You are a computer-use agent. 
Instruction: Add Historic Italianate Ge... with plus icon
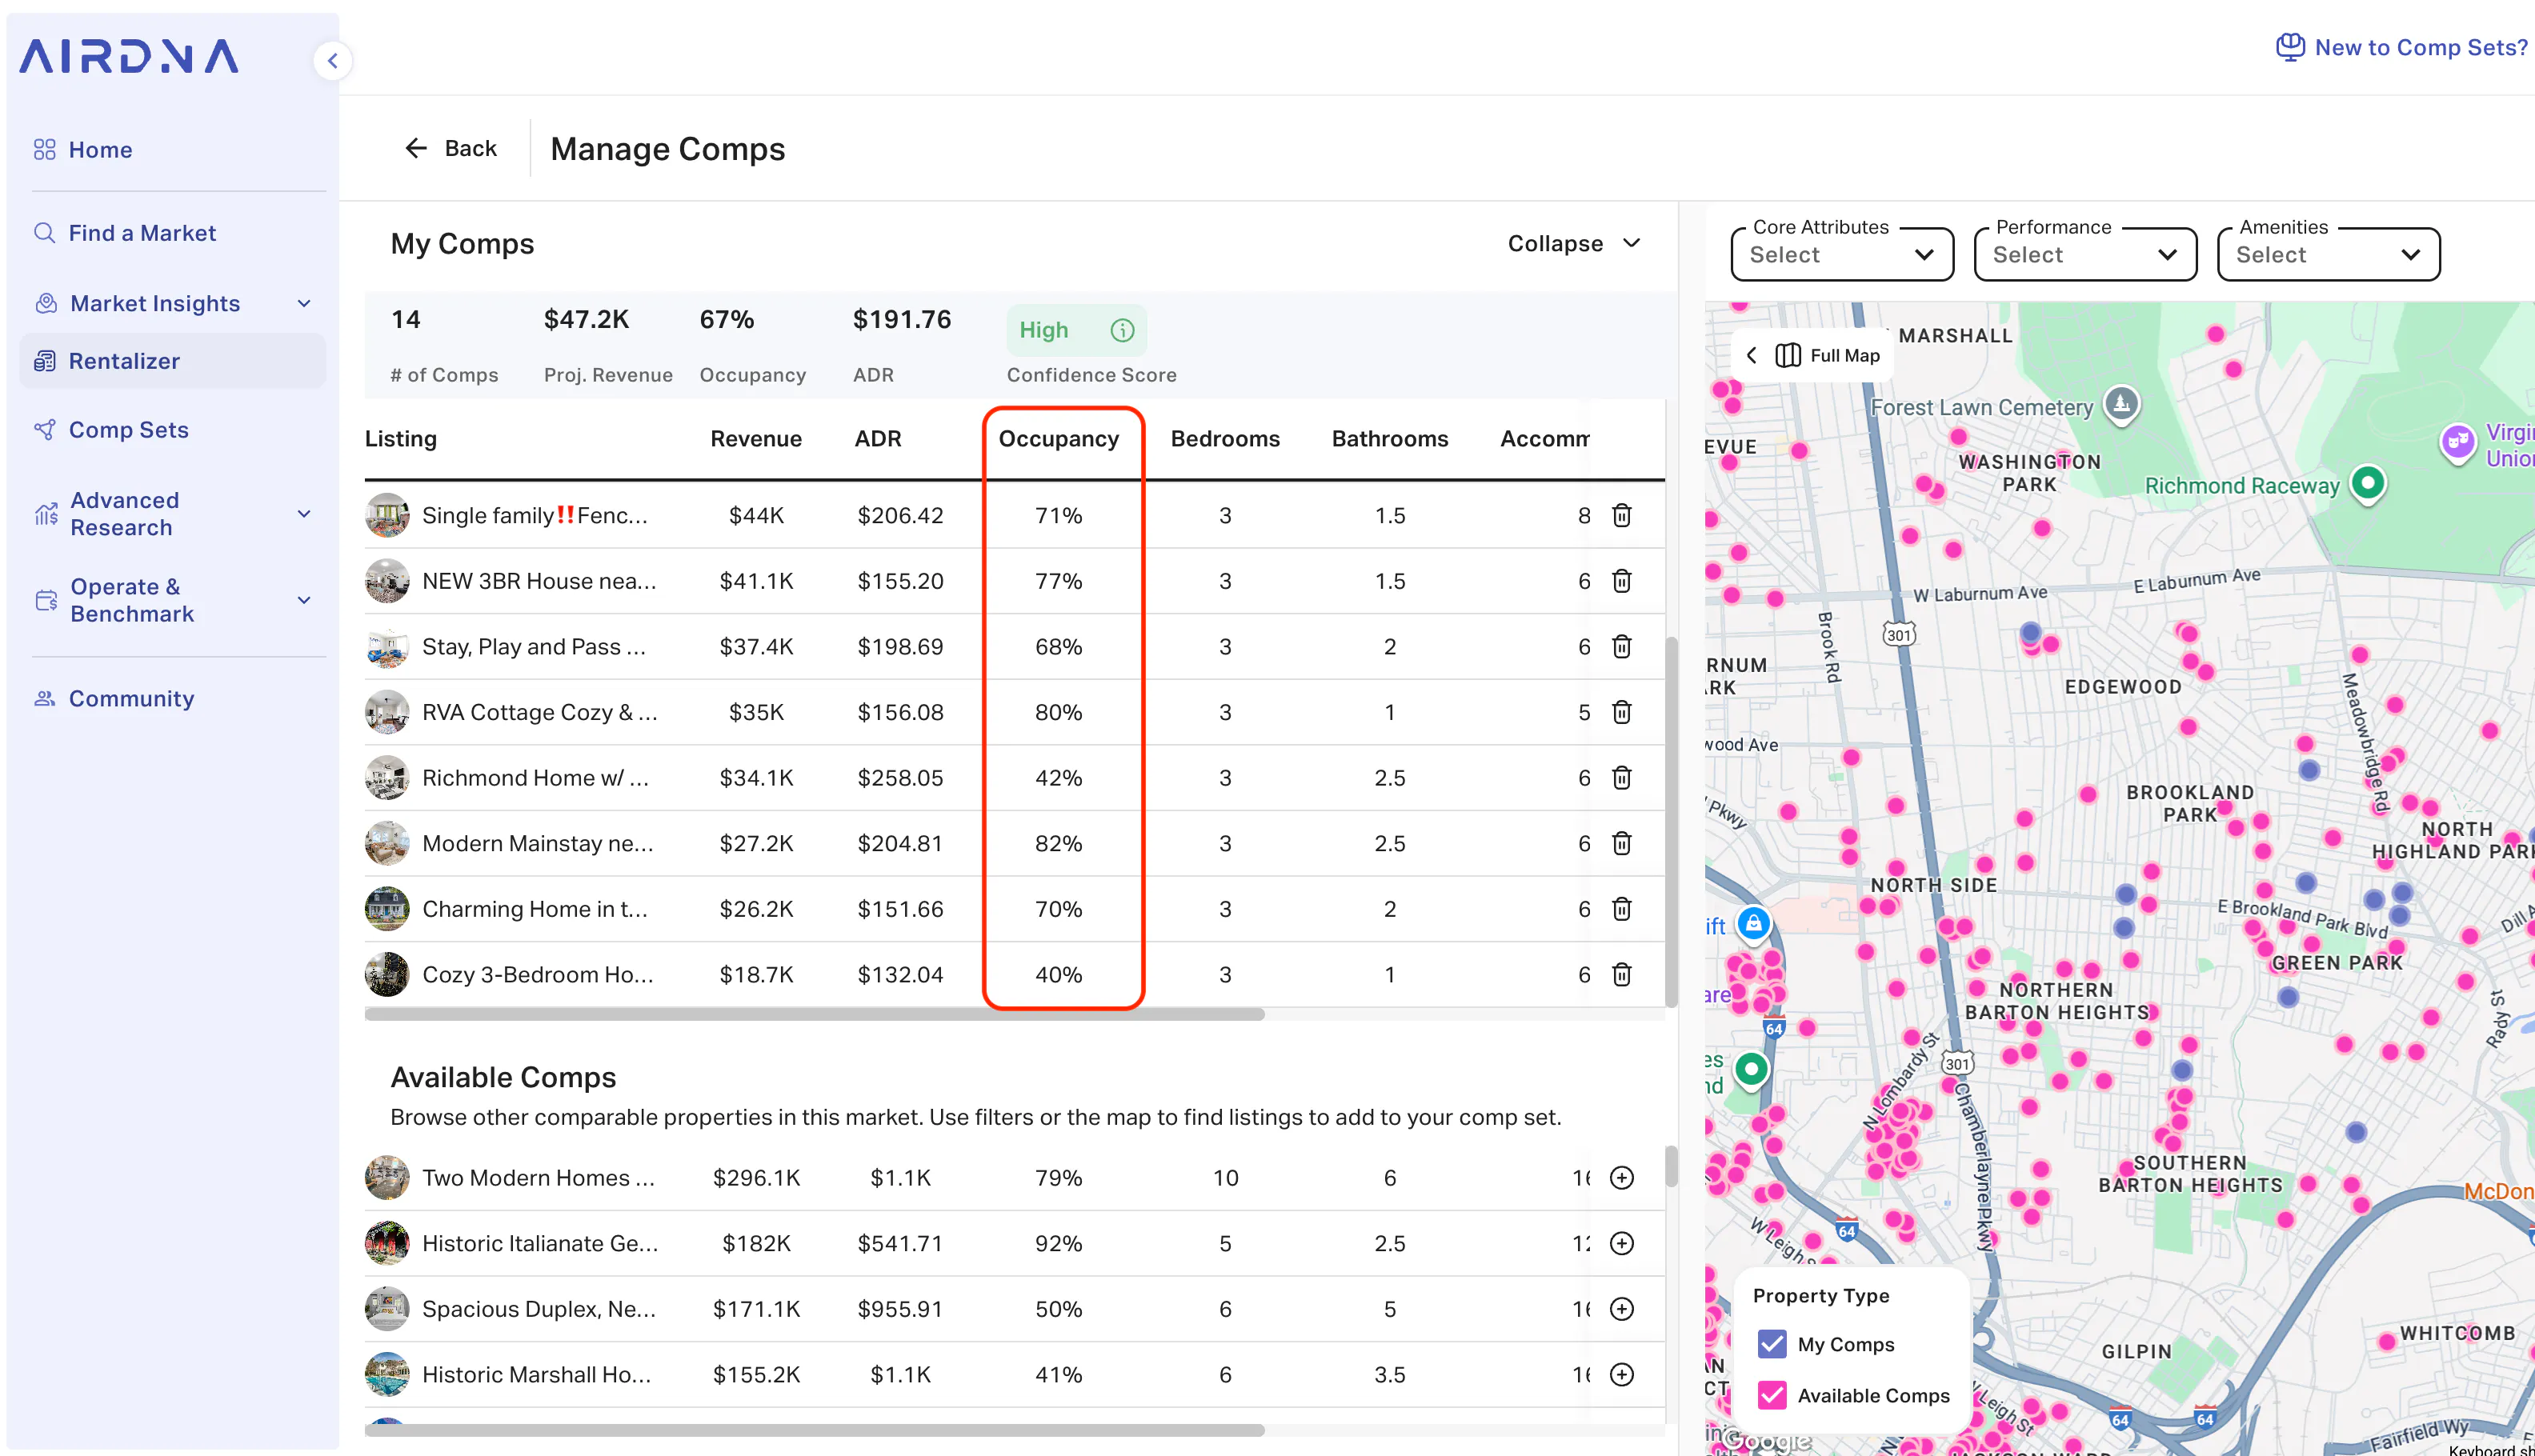[x=1622, y=1243]
